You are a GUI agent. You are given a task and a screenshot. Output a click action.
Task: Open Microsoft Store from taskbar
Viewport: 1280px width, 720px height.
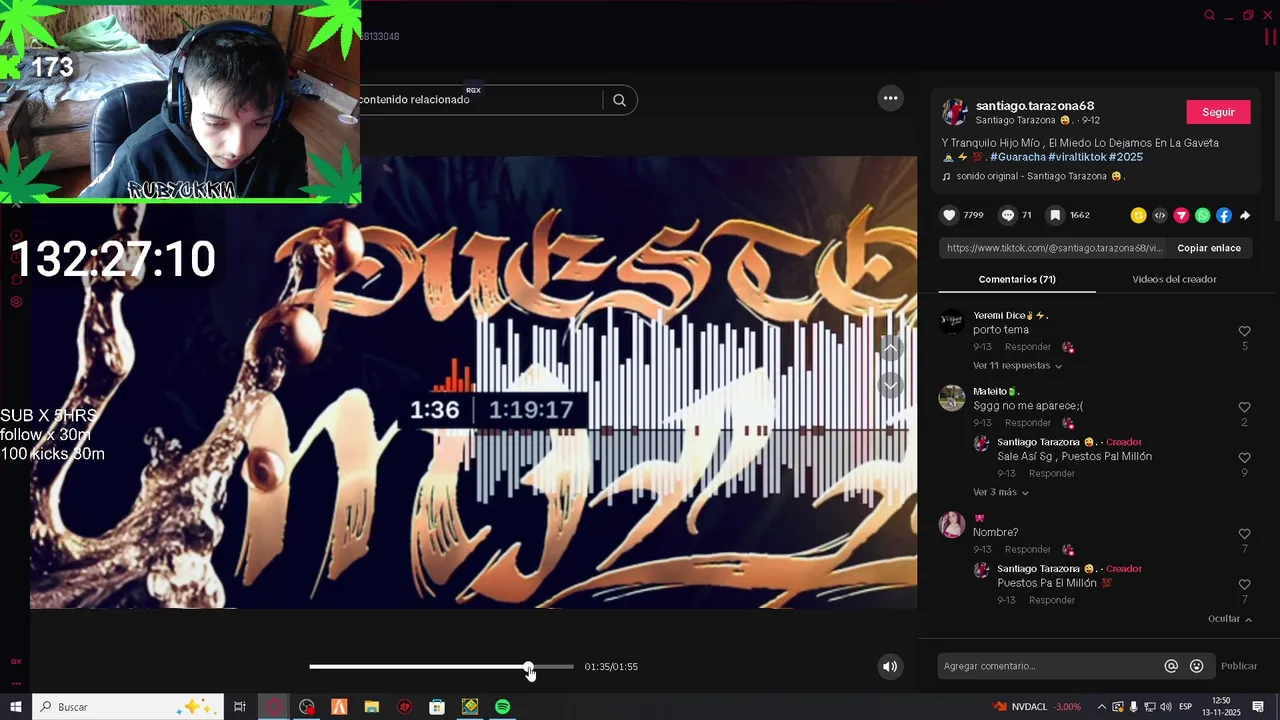[437, 707]
